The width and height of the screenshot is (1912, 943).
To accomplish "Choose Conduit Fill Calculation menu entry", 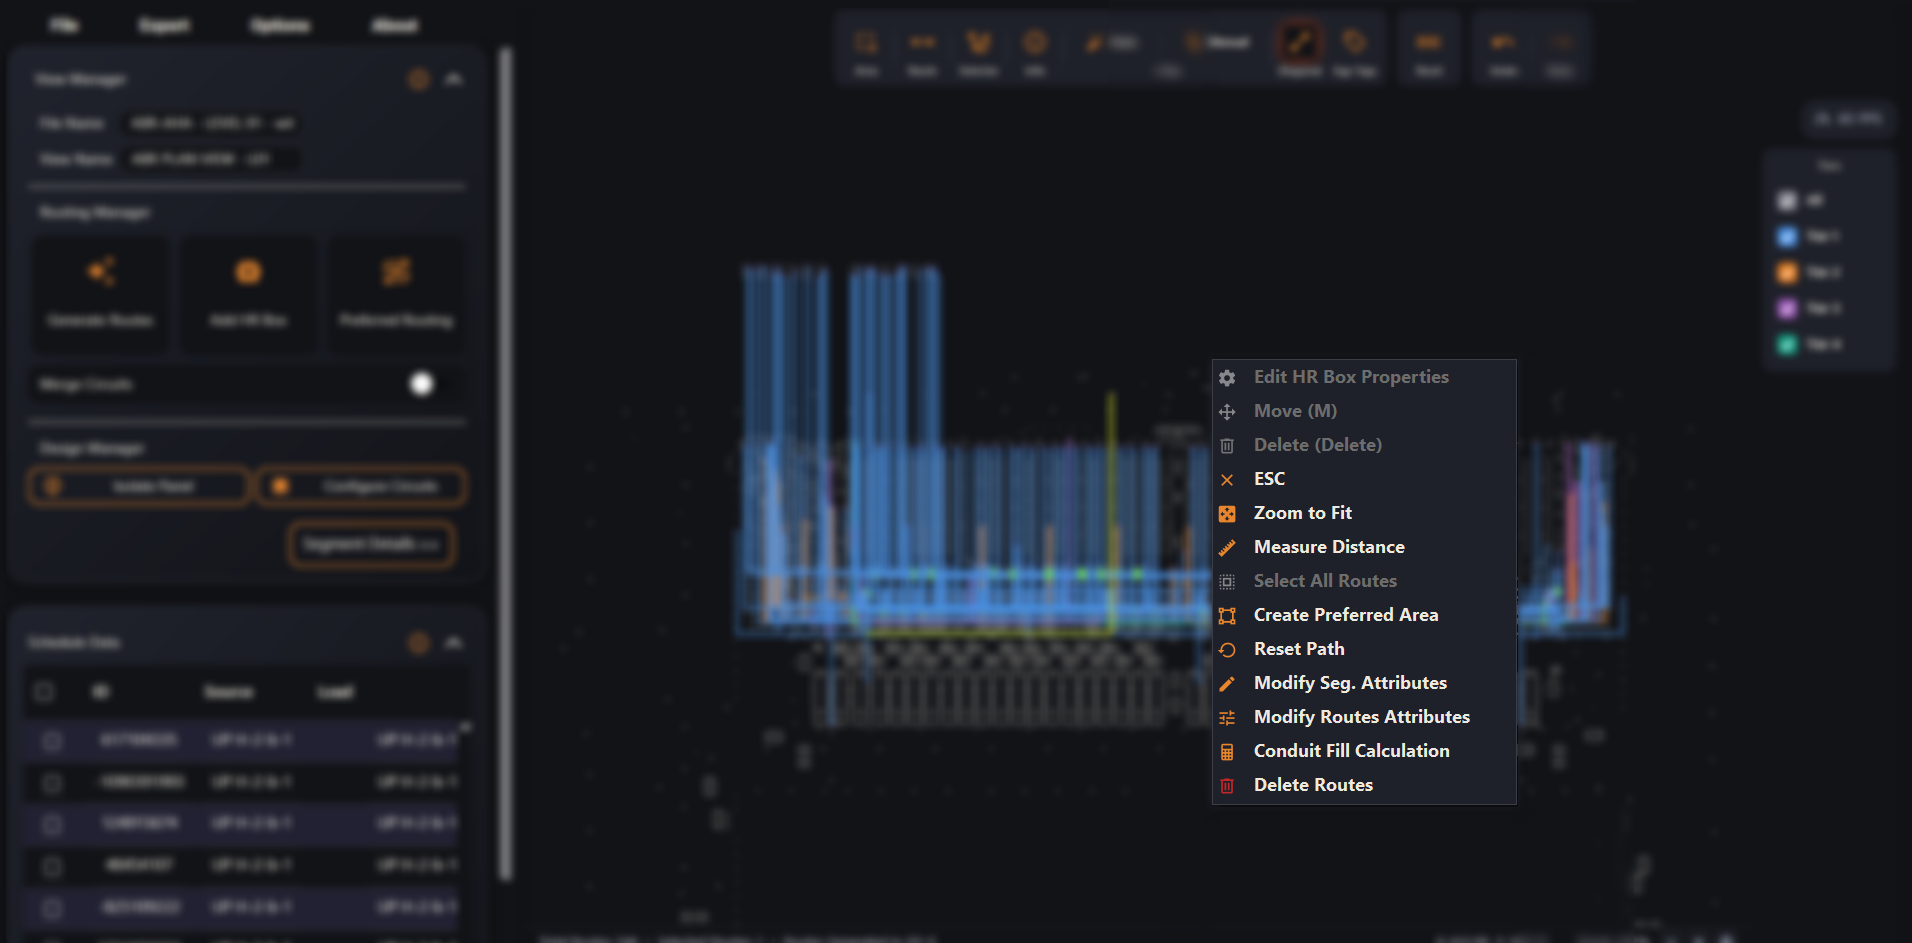I will (x=1364, y=751).
